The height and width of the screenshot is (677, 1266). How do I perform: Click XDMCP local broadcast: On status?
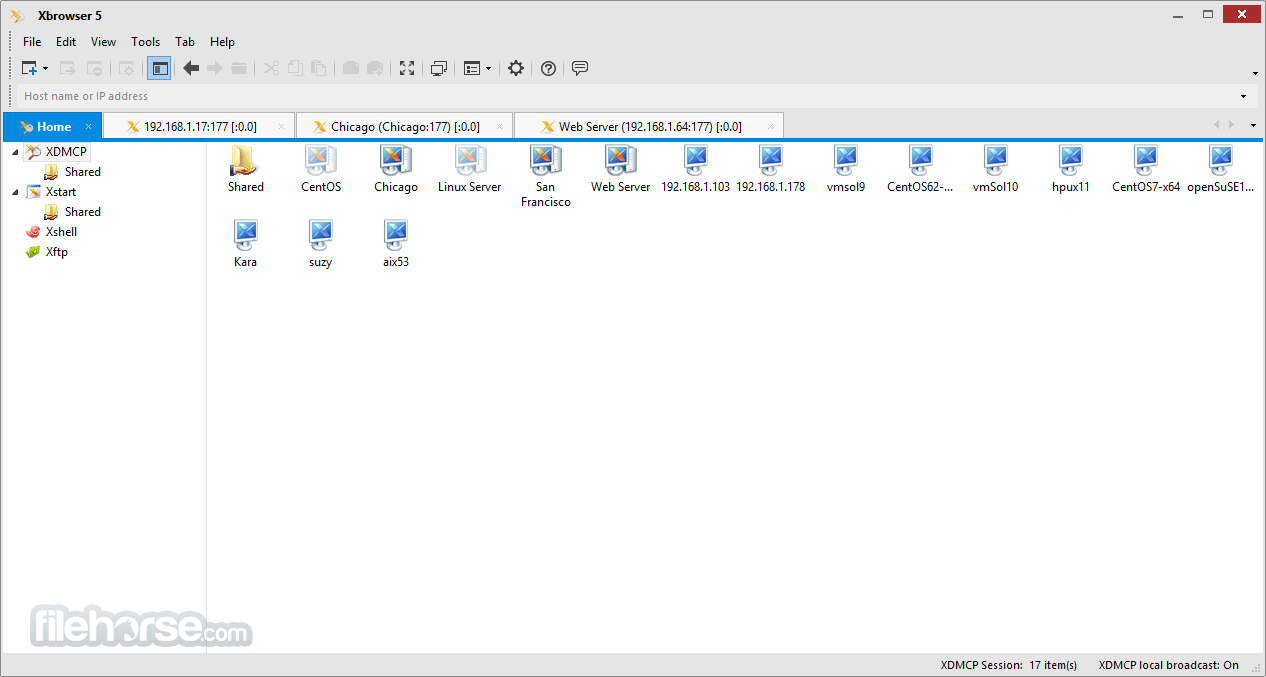1168,665
